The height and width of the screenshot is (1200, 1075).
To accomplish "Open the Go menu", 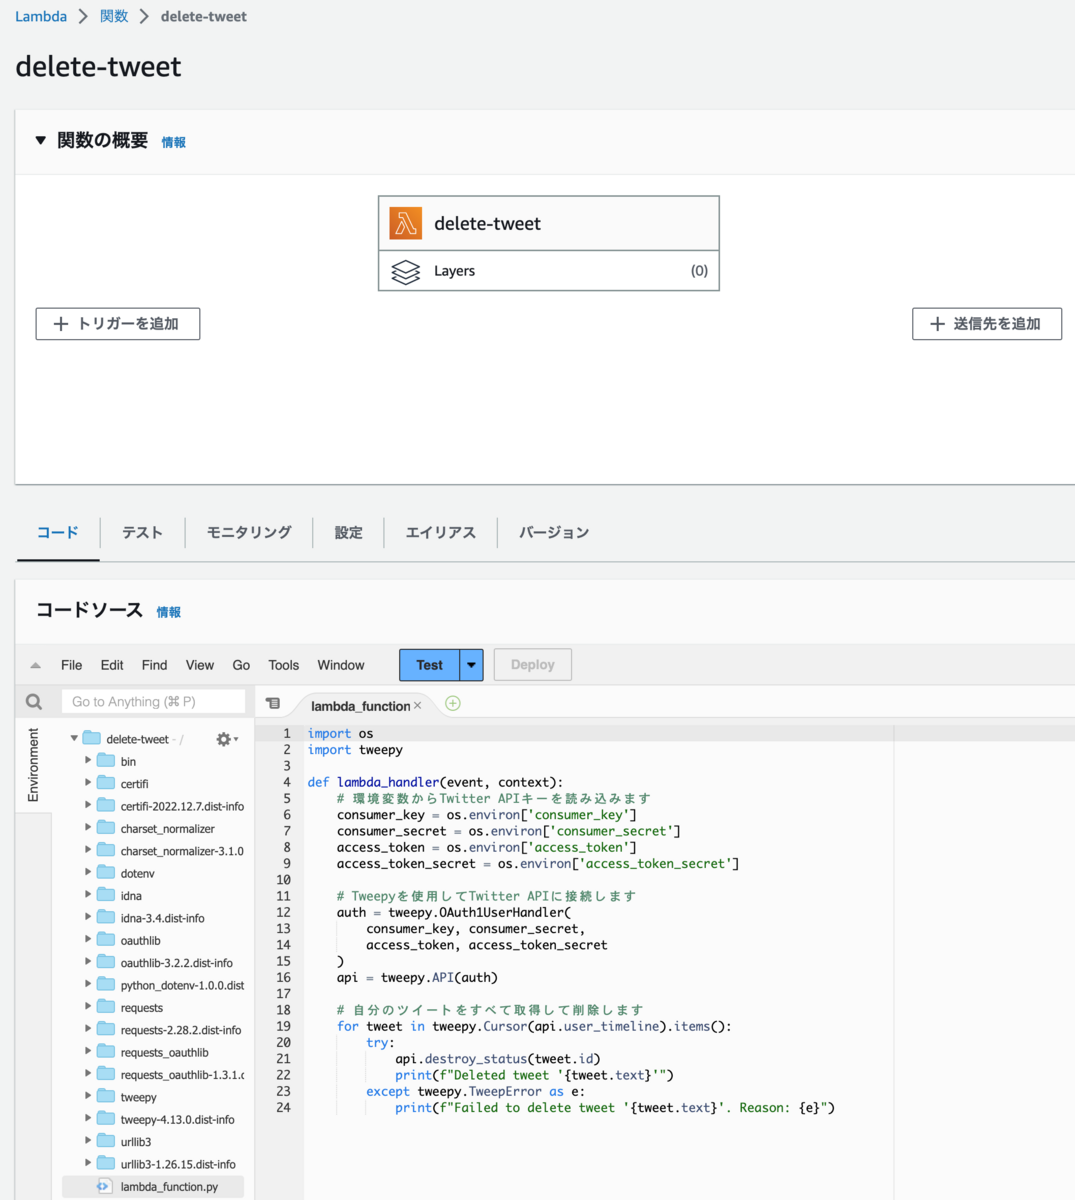I will pos(241,665).
